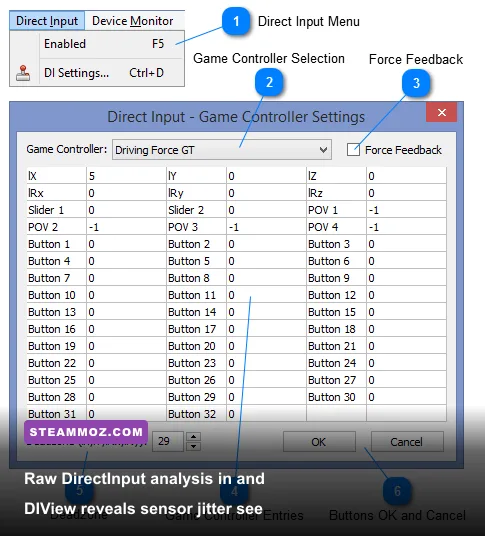Click the Button 1 entry
This screenshot has width=485, height=536.
click(56, 244)
